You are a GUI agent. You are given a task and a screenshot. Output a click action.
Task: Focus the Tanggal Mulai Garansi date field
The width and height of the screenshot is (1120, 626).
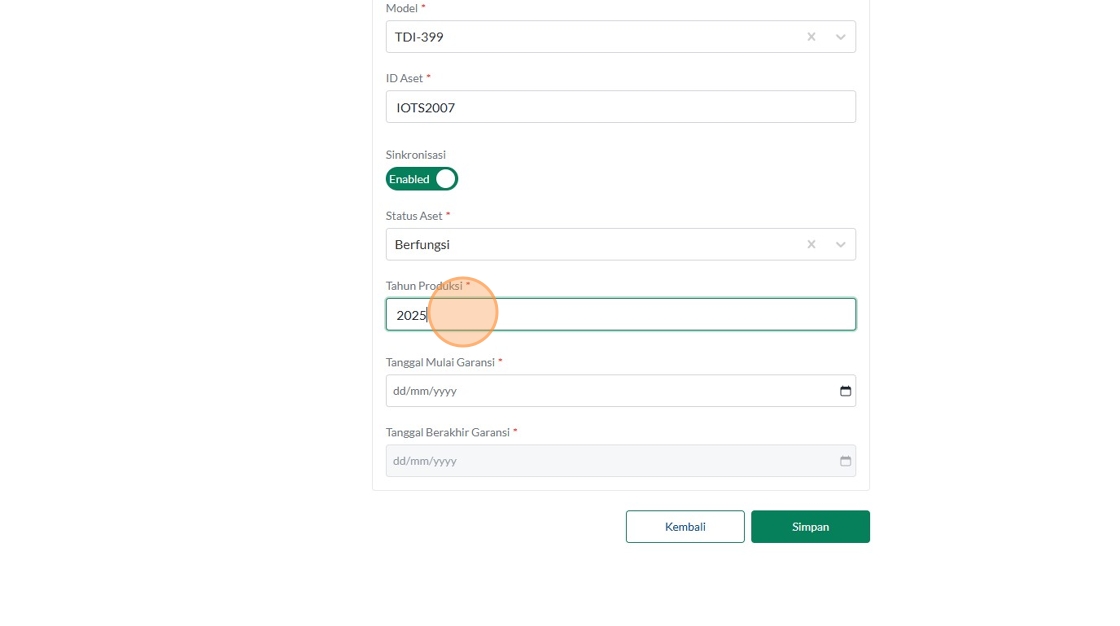coord(600,391)
